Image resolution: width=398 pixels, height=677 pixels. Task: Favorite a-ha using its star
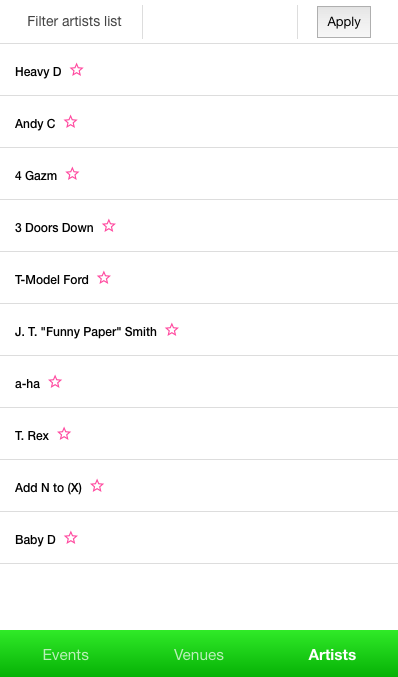point(55,382)
